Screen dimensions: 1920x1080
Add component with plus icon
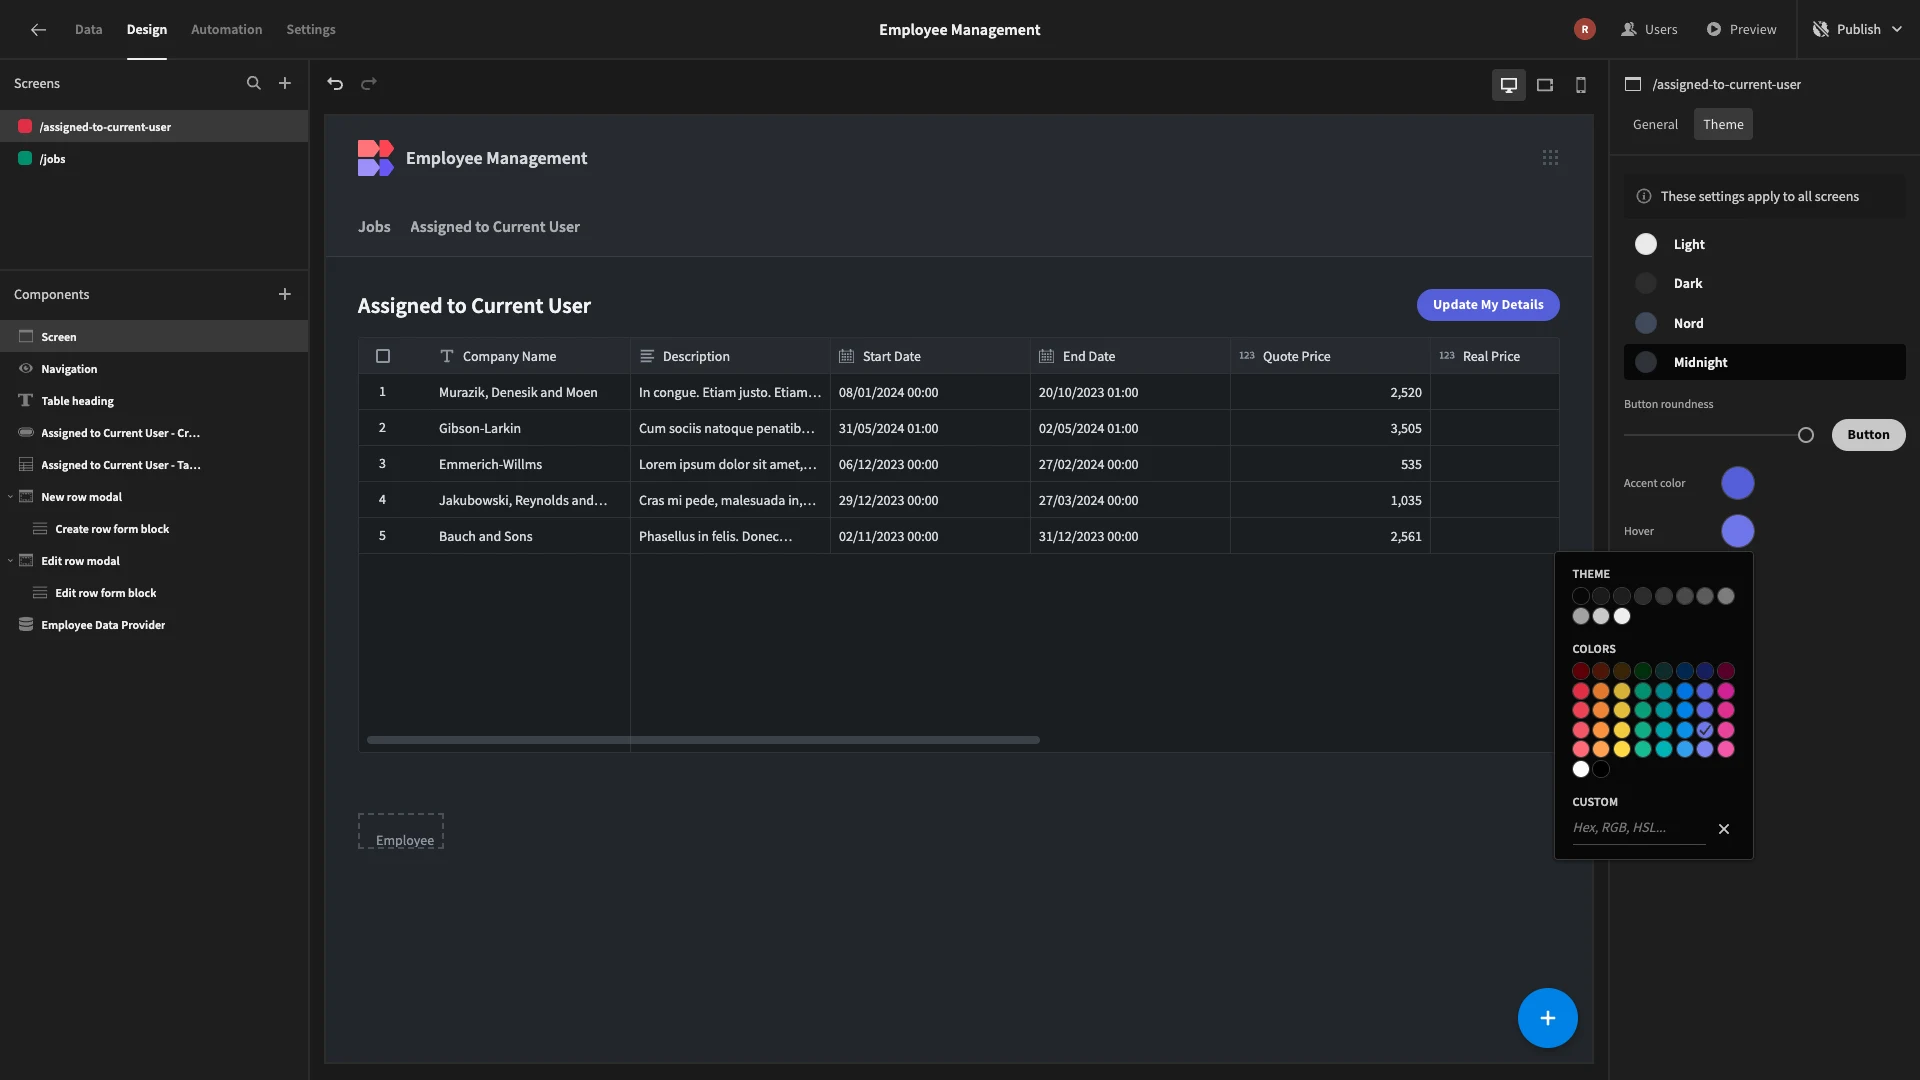[285, 294]
